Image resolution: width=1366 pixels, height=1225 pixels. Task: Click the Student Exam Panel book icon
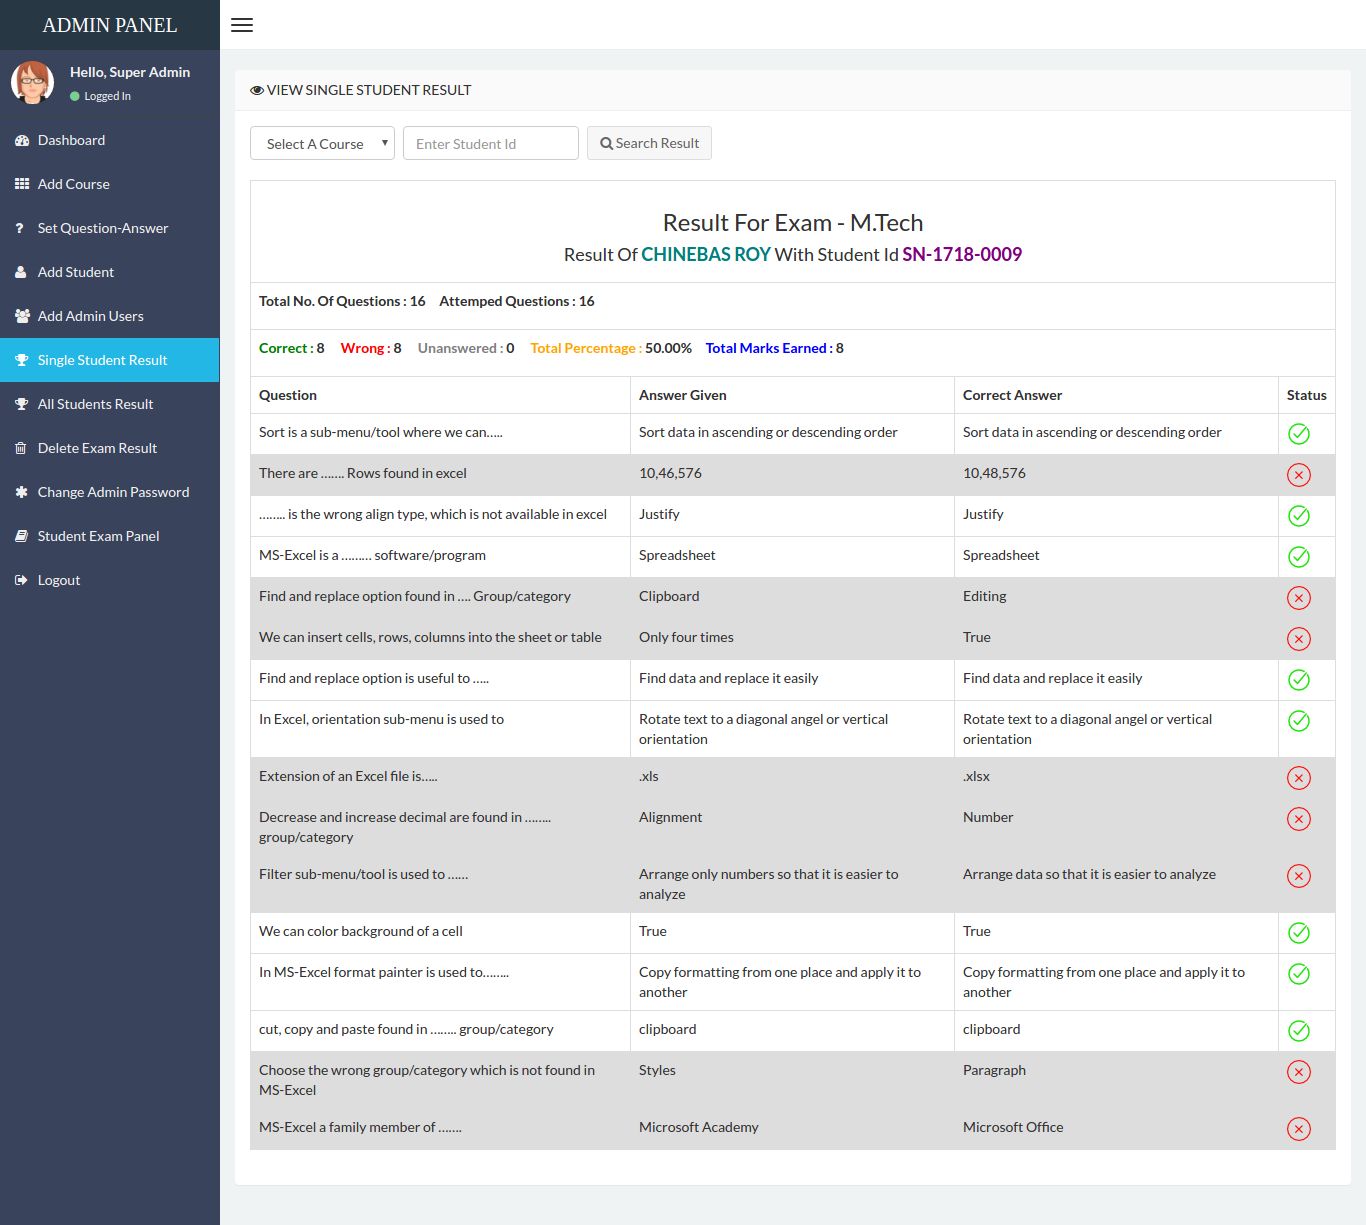(21, 537)
